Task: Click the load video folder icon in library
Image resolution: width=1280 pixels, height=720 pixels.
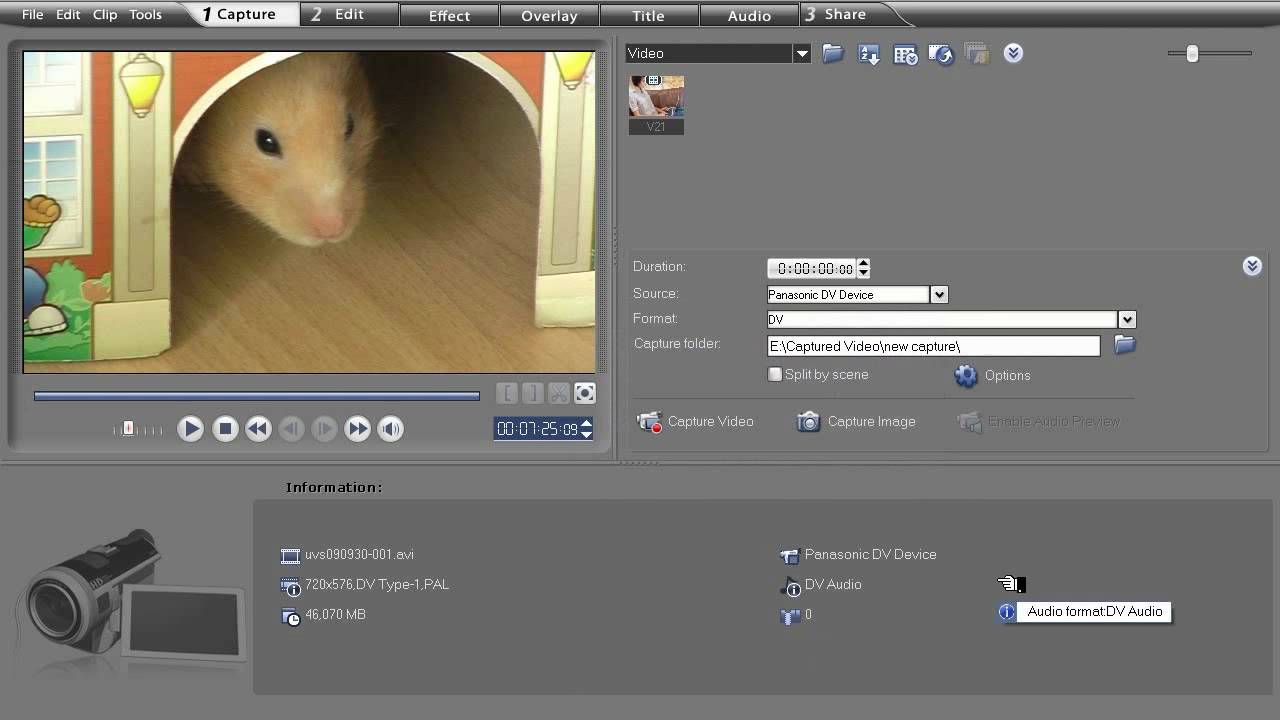Action: 833,54
